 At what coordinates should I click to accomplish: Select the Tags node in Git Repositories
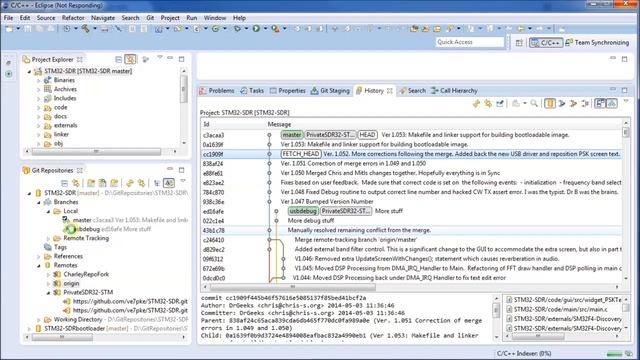[60, 247]
